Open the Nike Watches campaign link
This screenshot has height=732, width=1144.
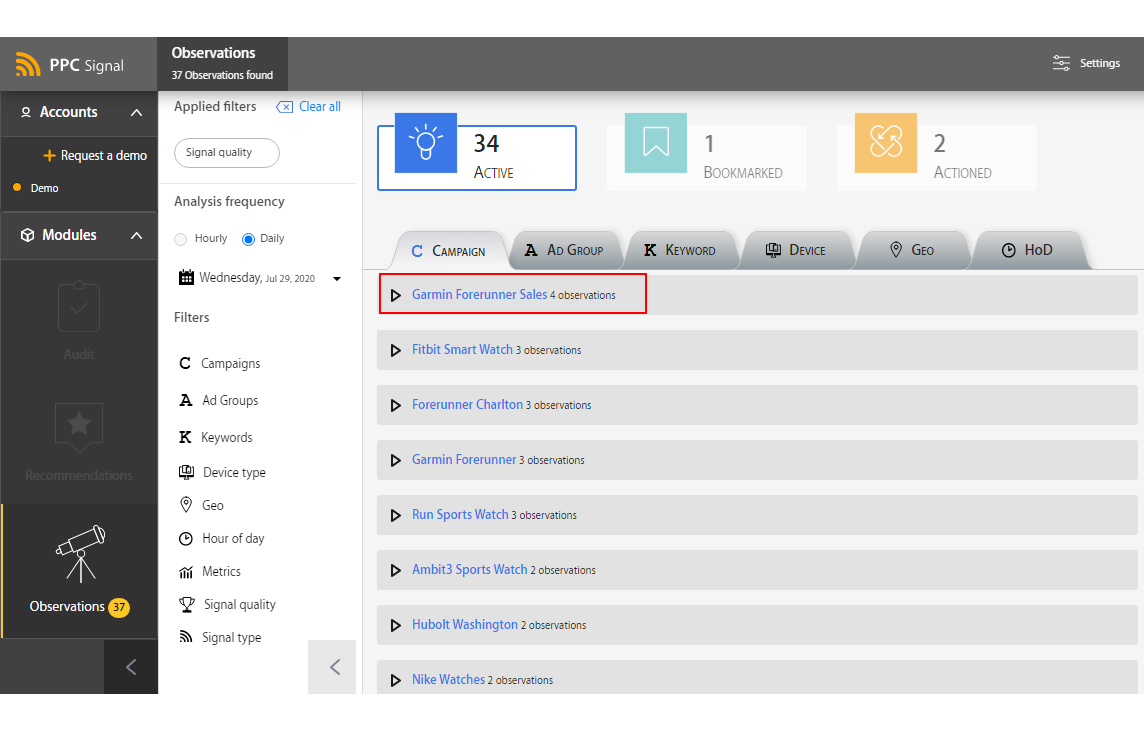(448, 679)
